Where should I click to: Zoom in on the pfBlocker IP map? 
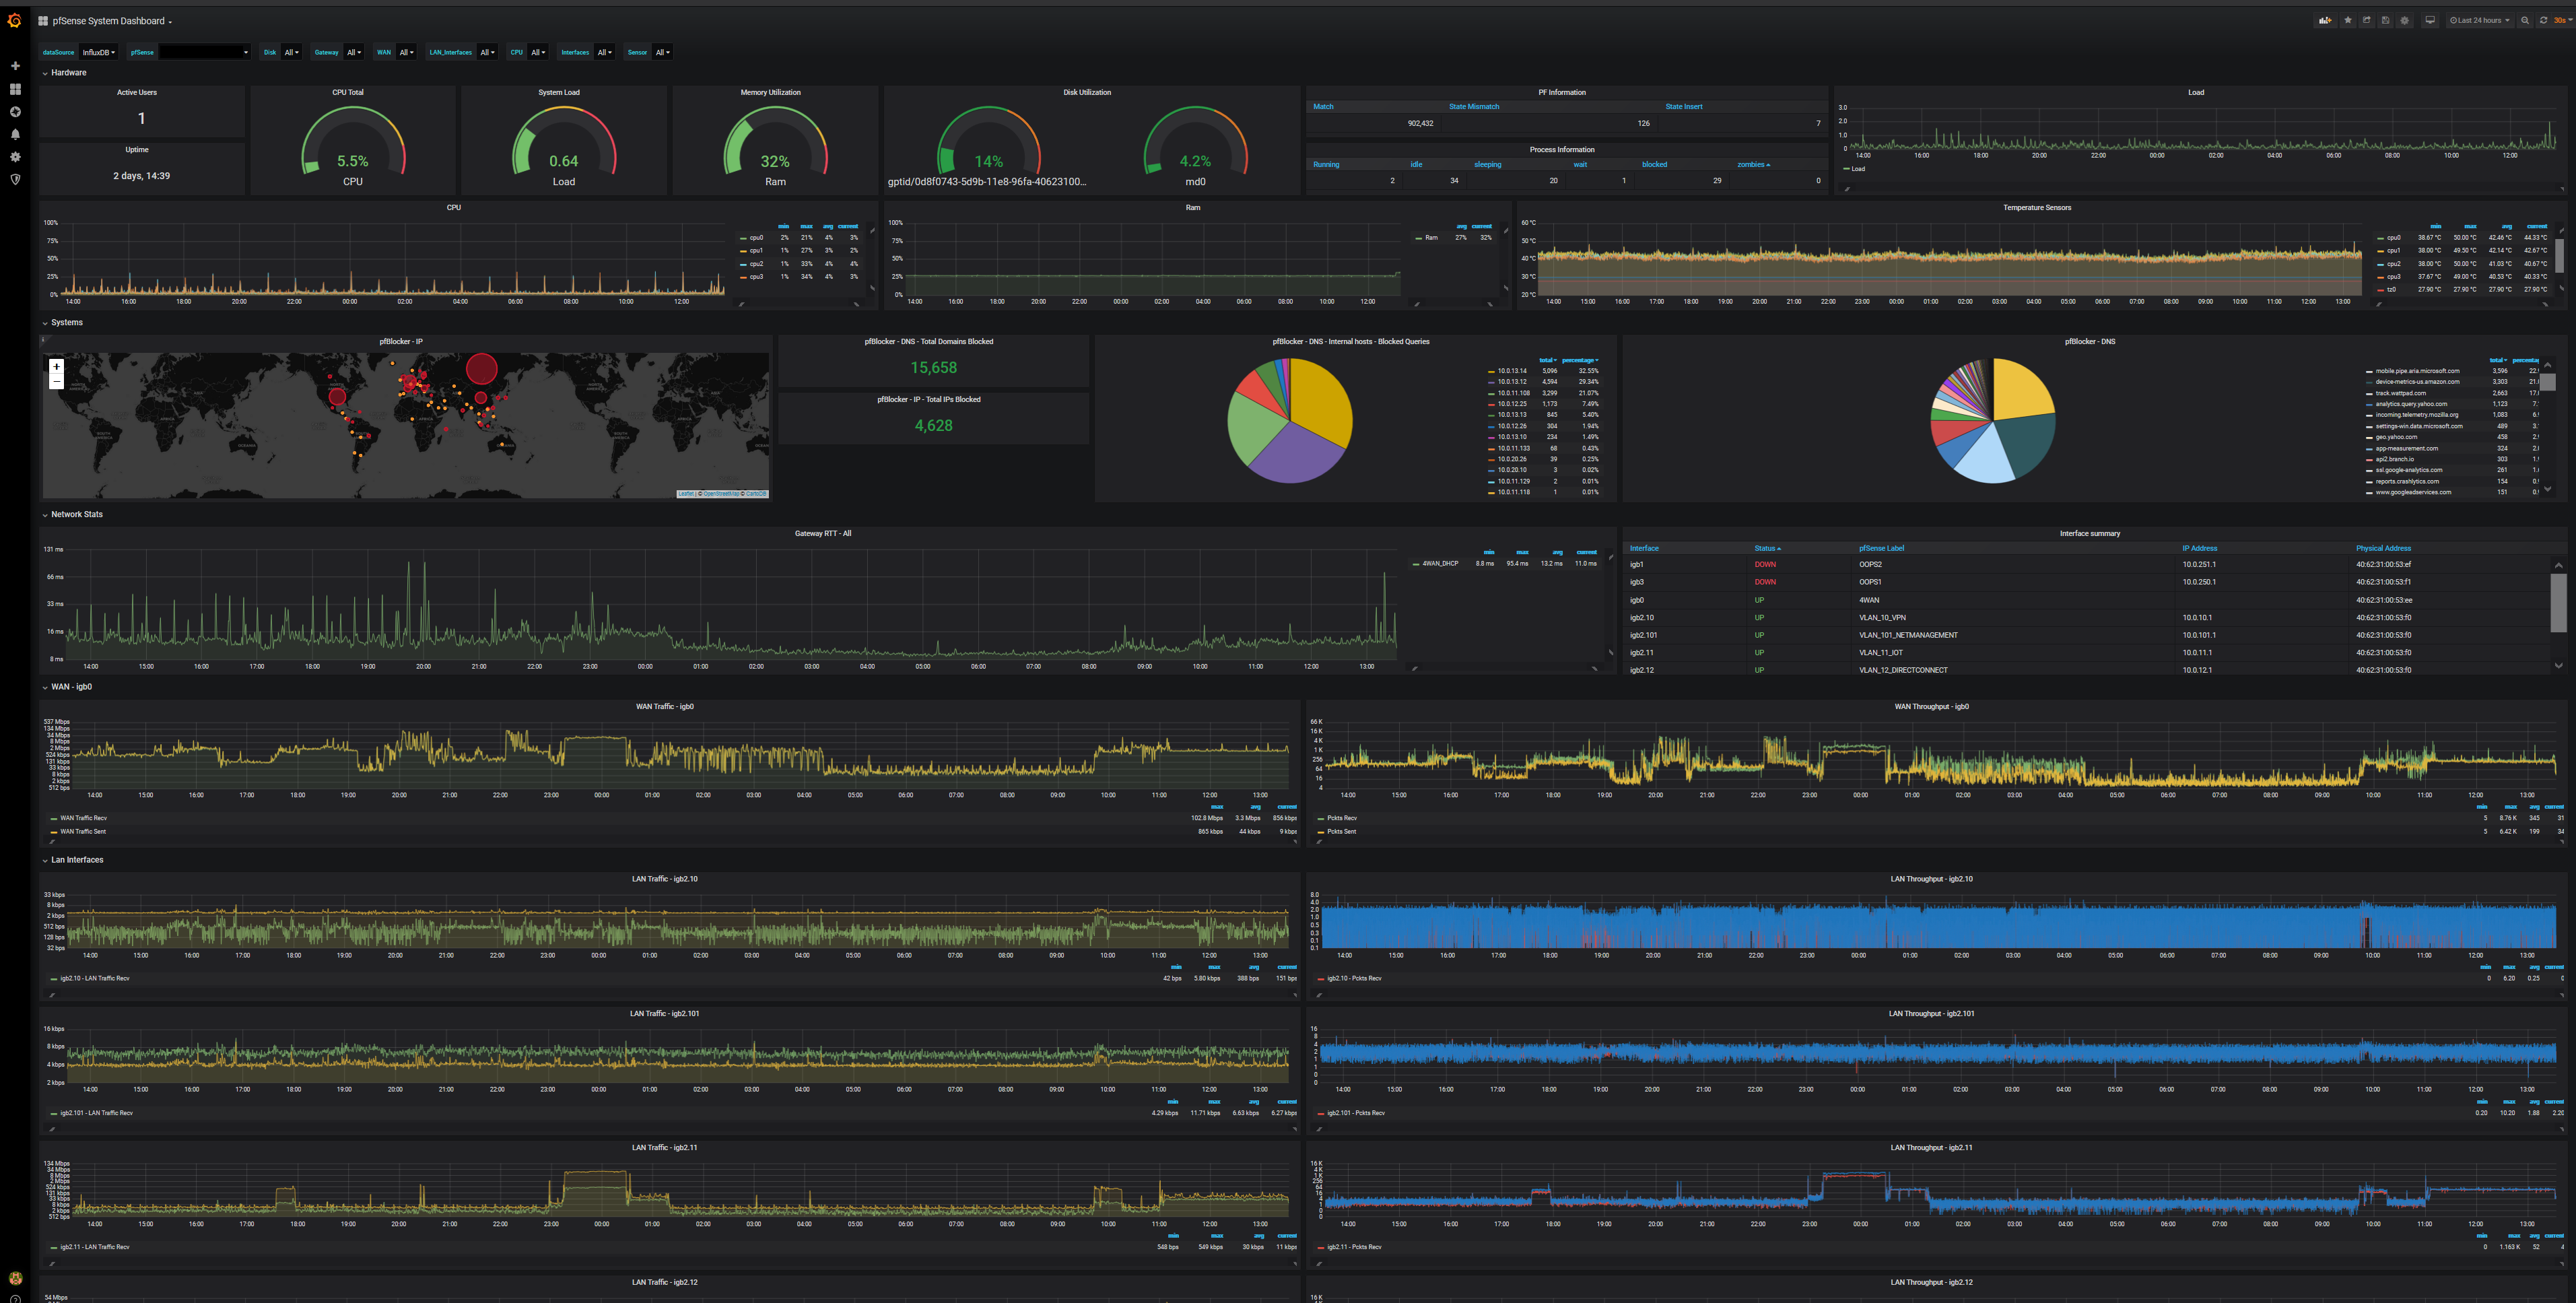click(x=56, y=366)
